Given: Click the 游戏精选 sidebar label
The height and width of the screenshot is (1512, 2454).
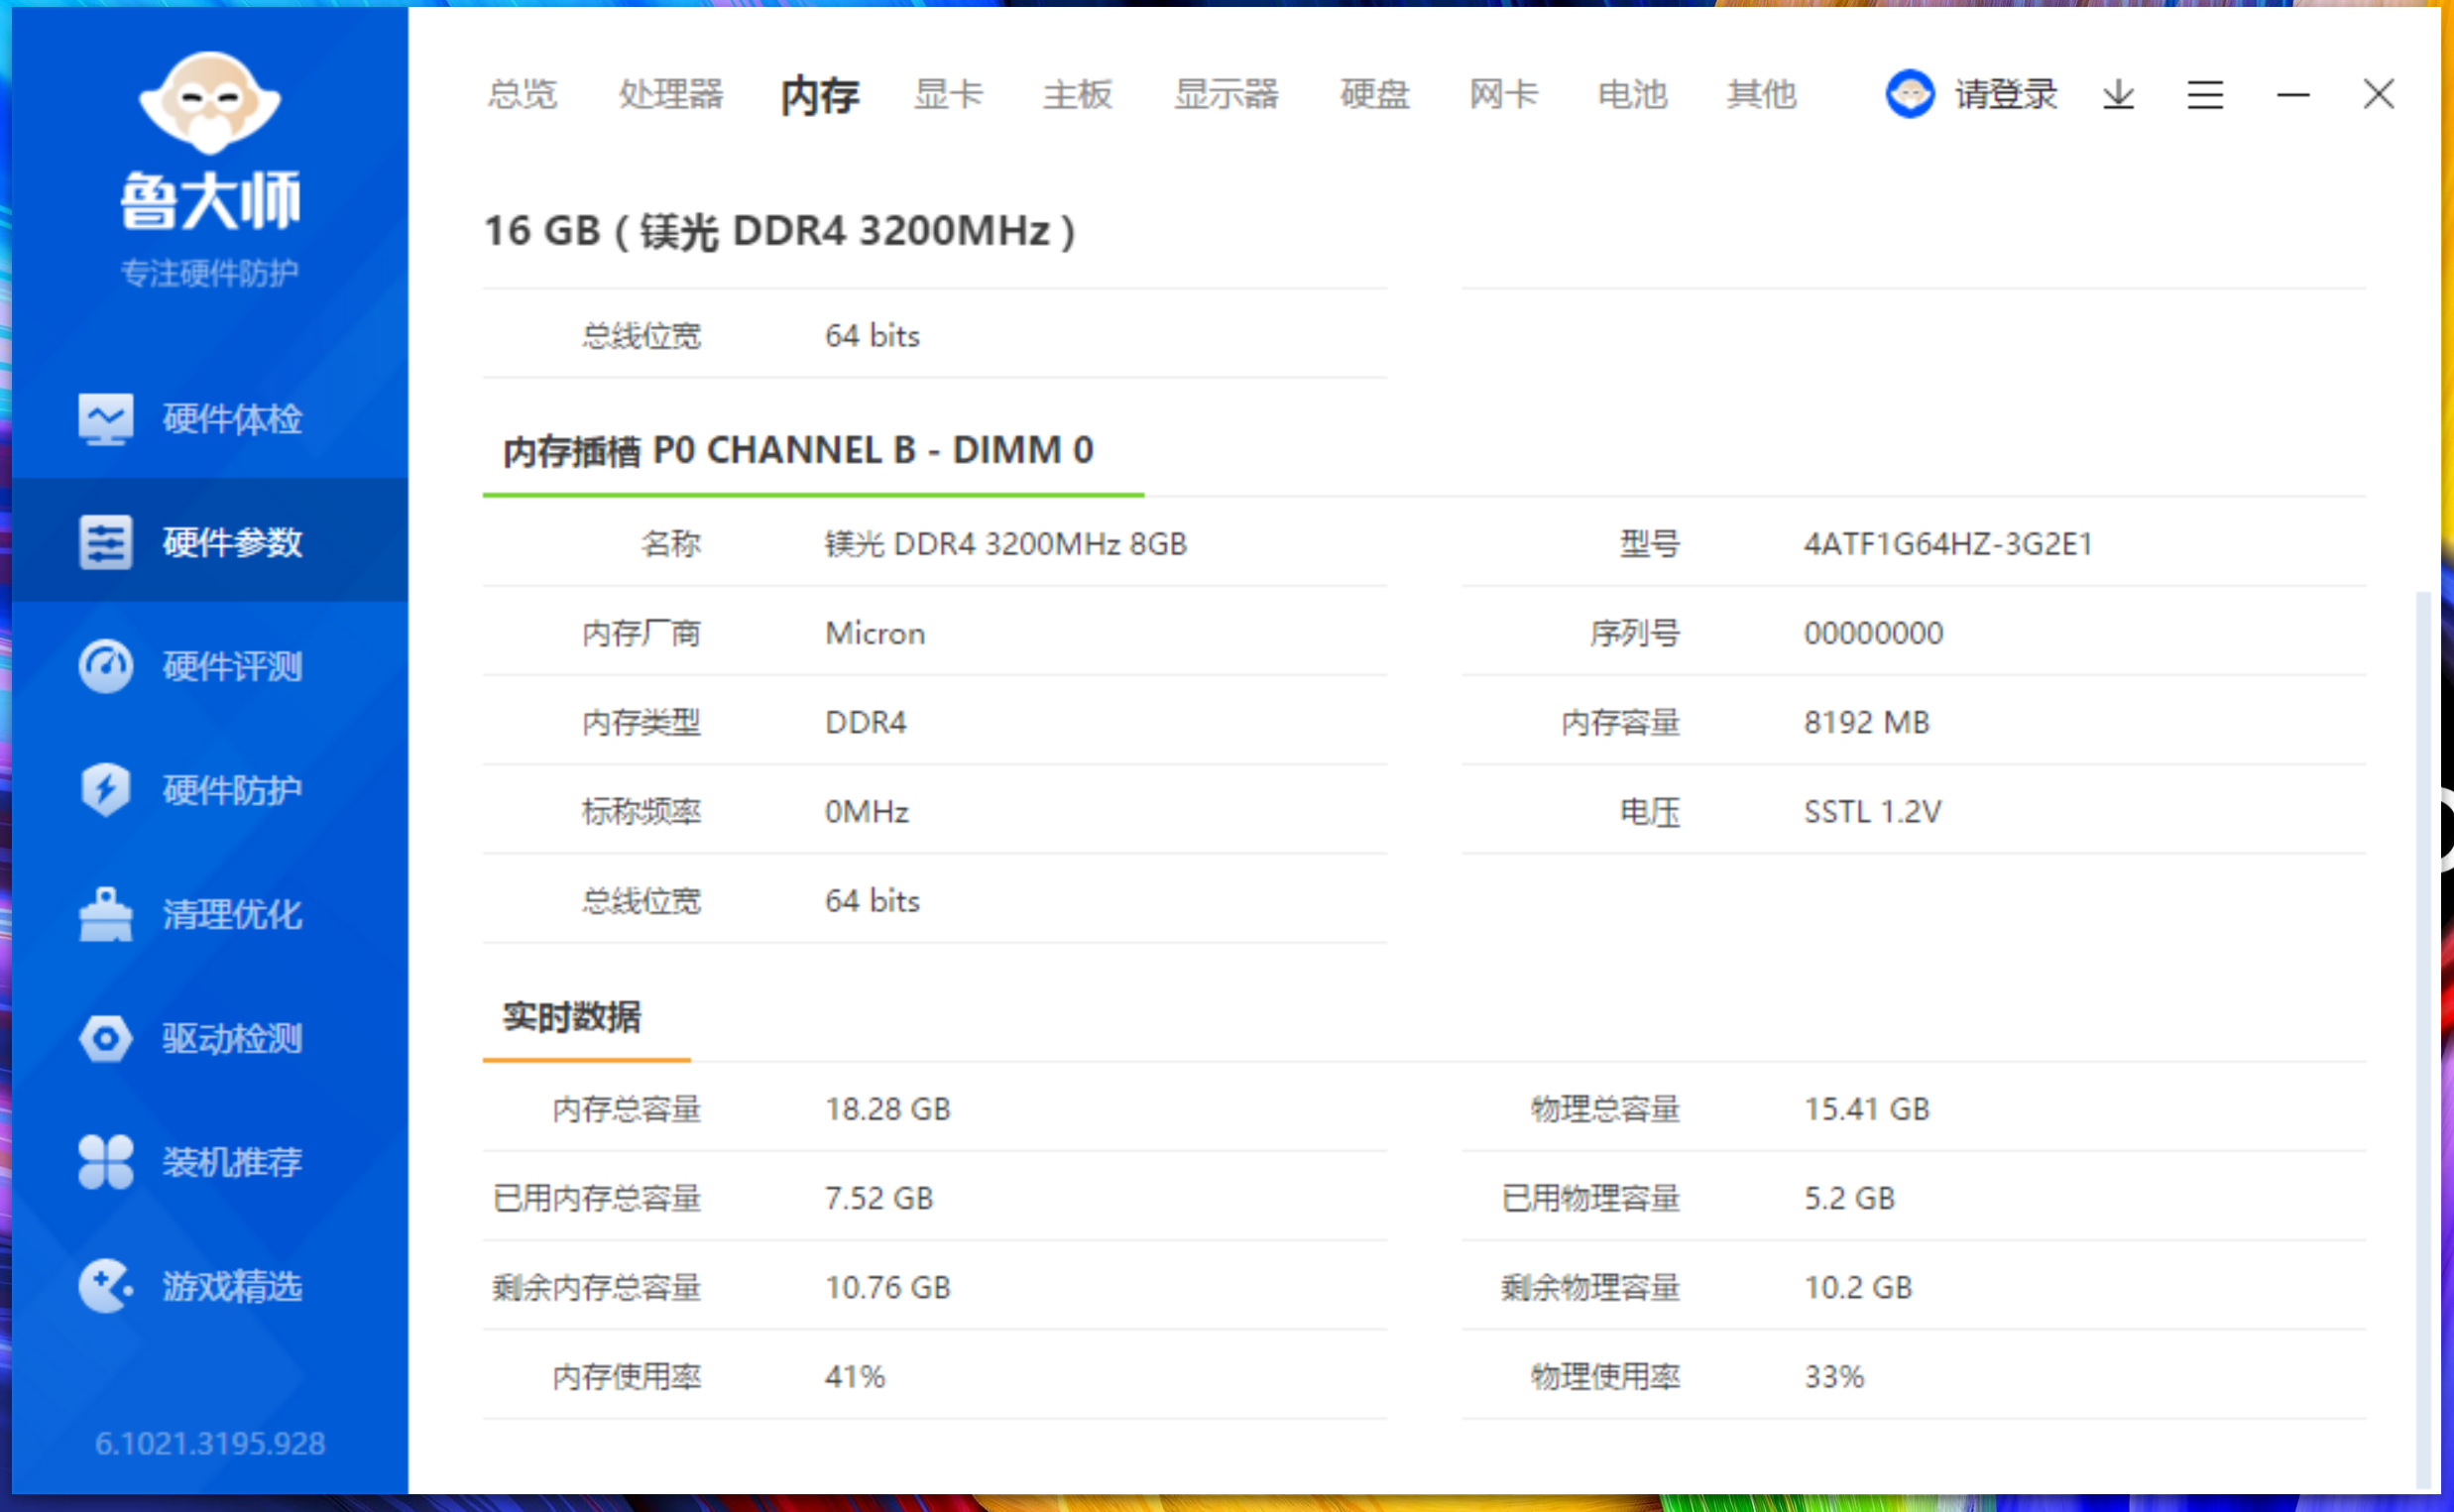Looking at the screenshot, I should 232,1286.
